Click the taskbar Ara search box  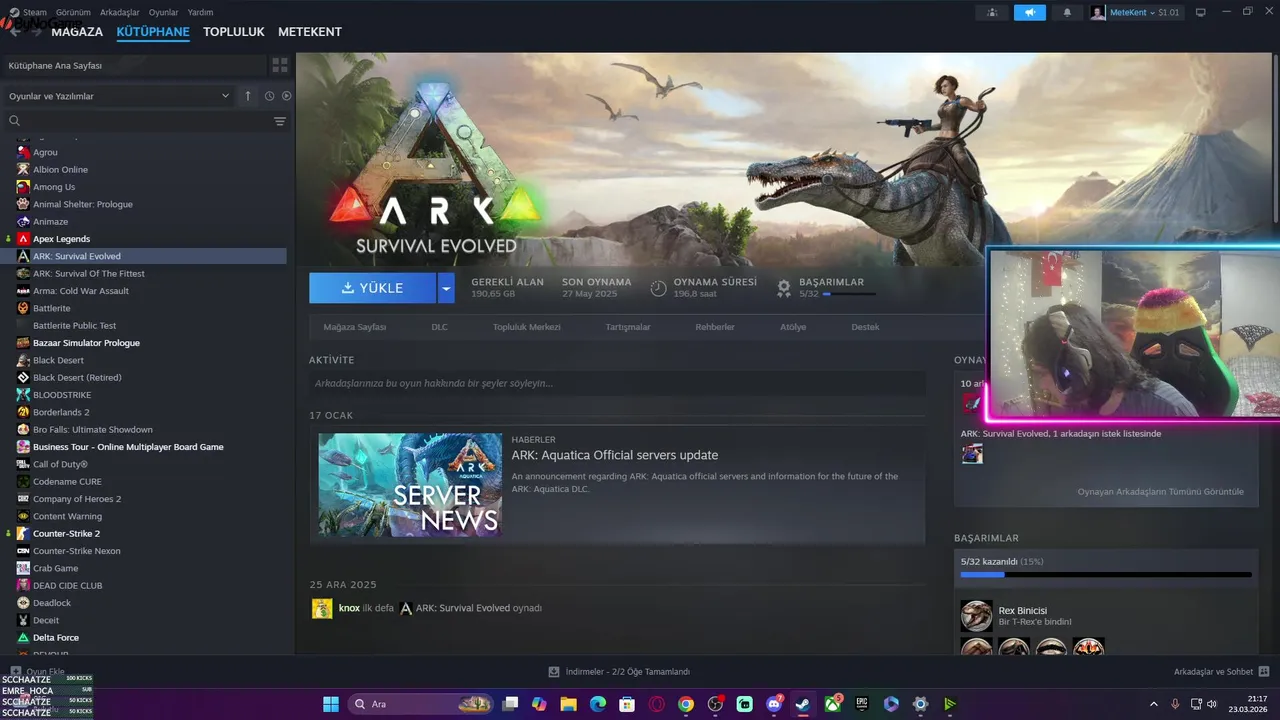[421, 704]
